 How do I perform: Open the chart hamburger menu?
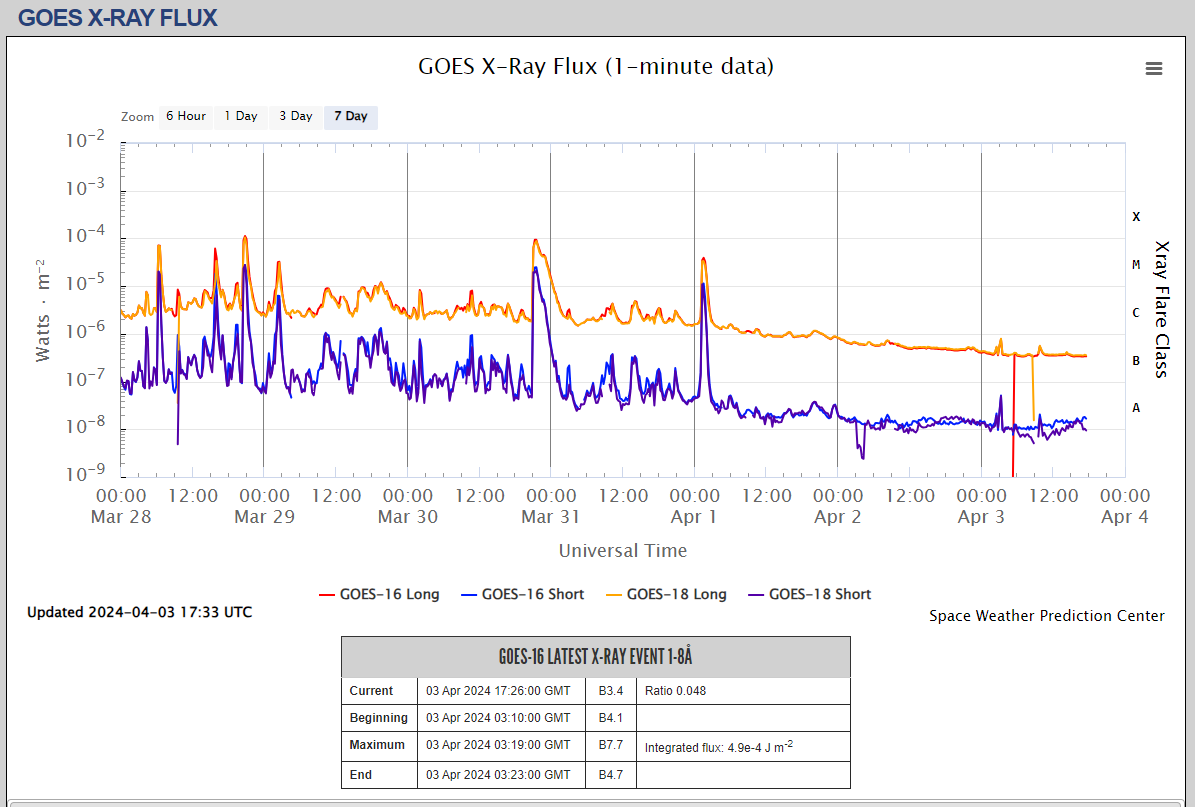(x=1153, y=69)
